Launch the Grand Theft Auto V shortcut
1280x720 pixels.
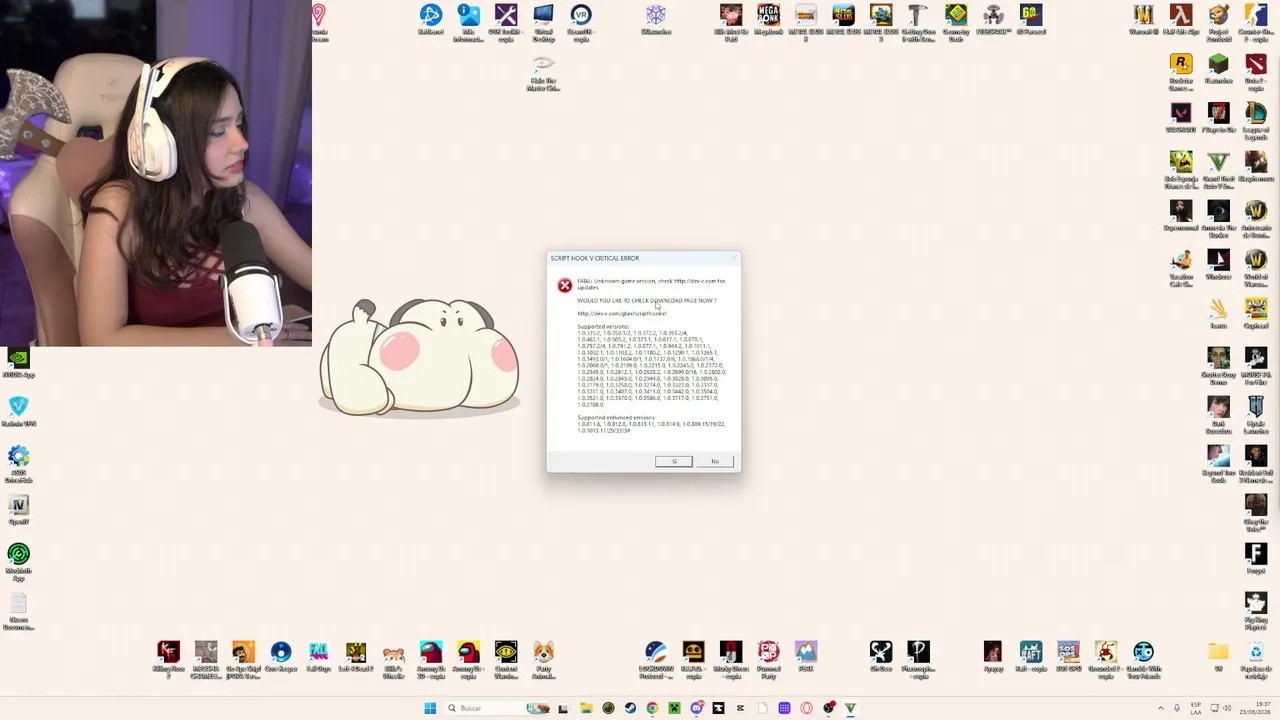click(x=1218, y=169)
